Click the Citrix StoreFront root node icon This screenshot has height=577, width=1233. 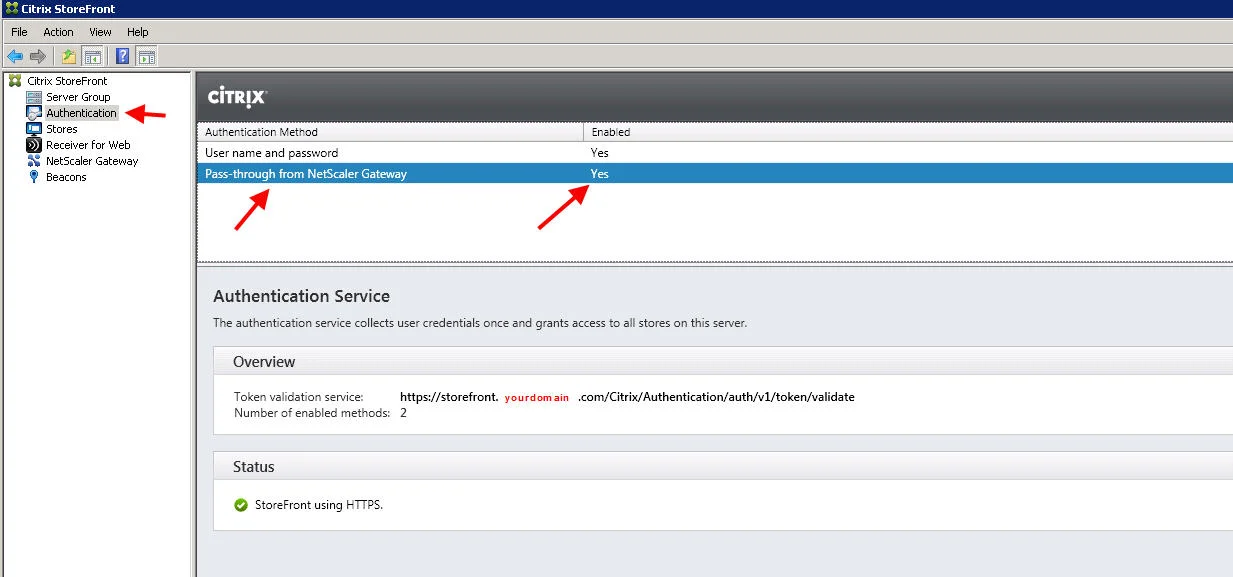coord(15,81)
